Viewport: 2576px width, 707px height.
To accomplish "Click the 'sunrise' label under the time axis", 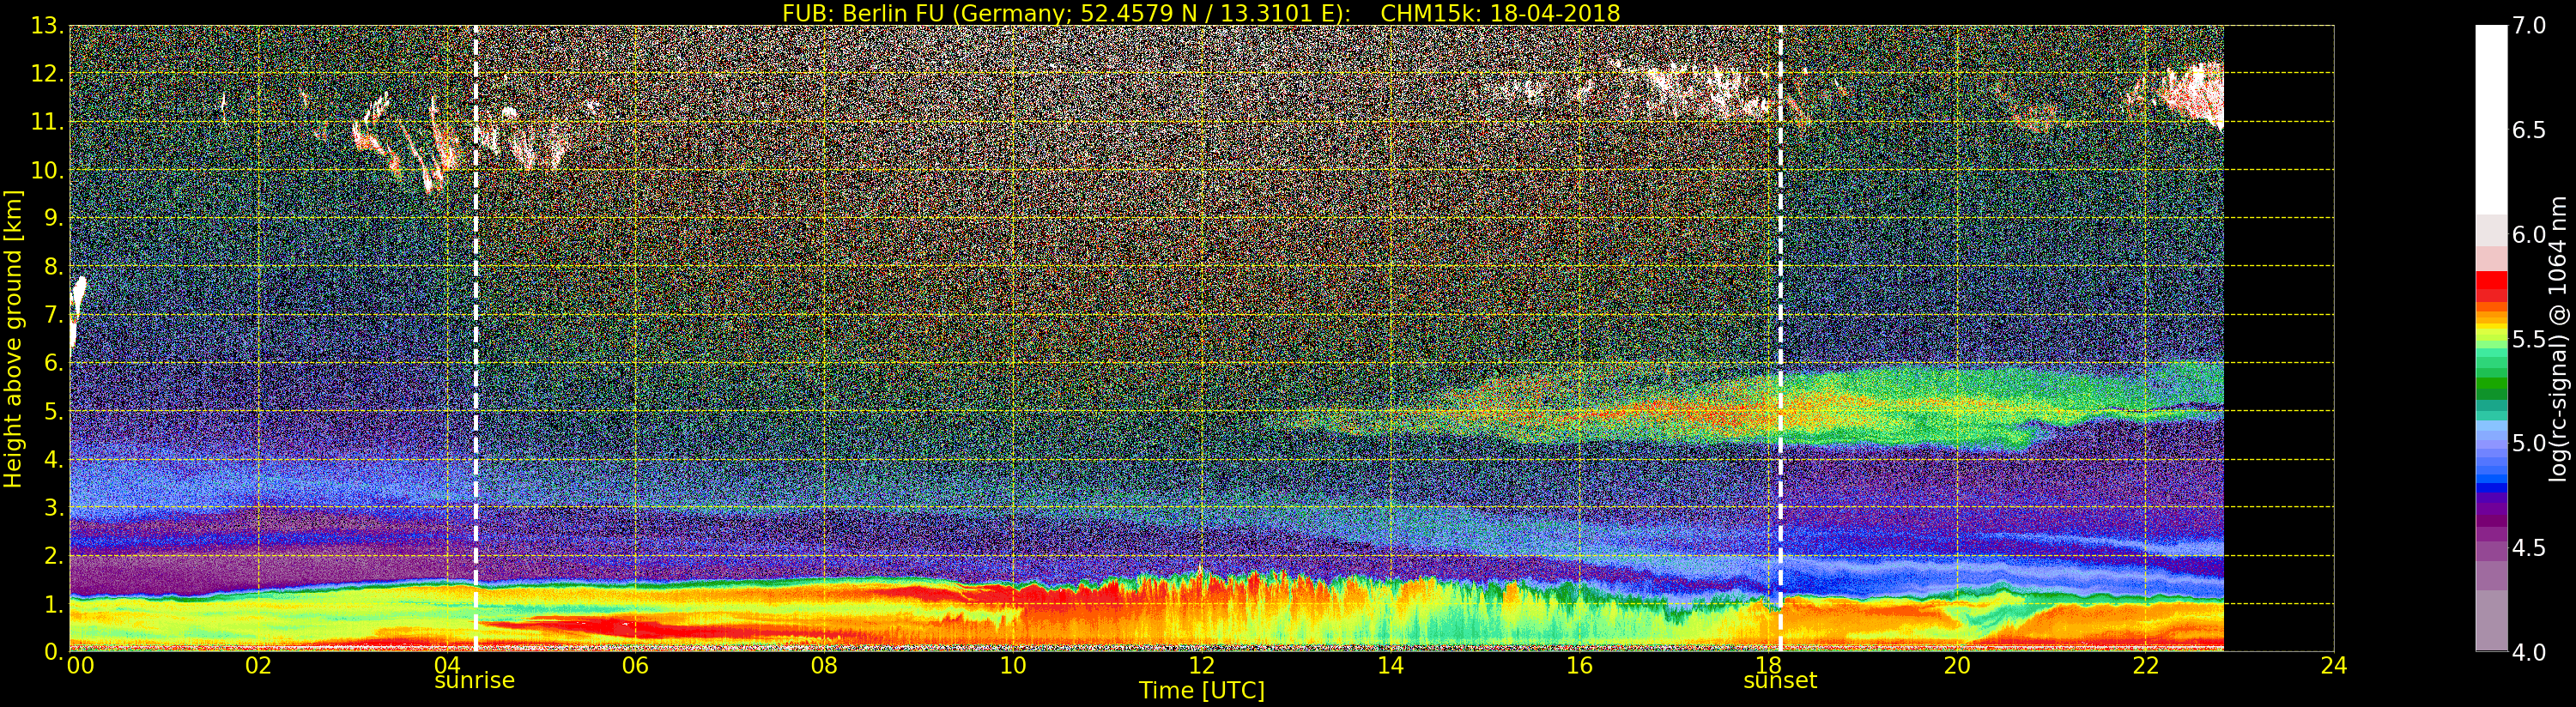I will coord(474,681).
